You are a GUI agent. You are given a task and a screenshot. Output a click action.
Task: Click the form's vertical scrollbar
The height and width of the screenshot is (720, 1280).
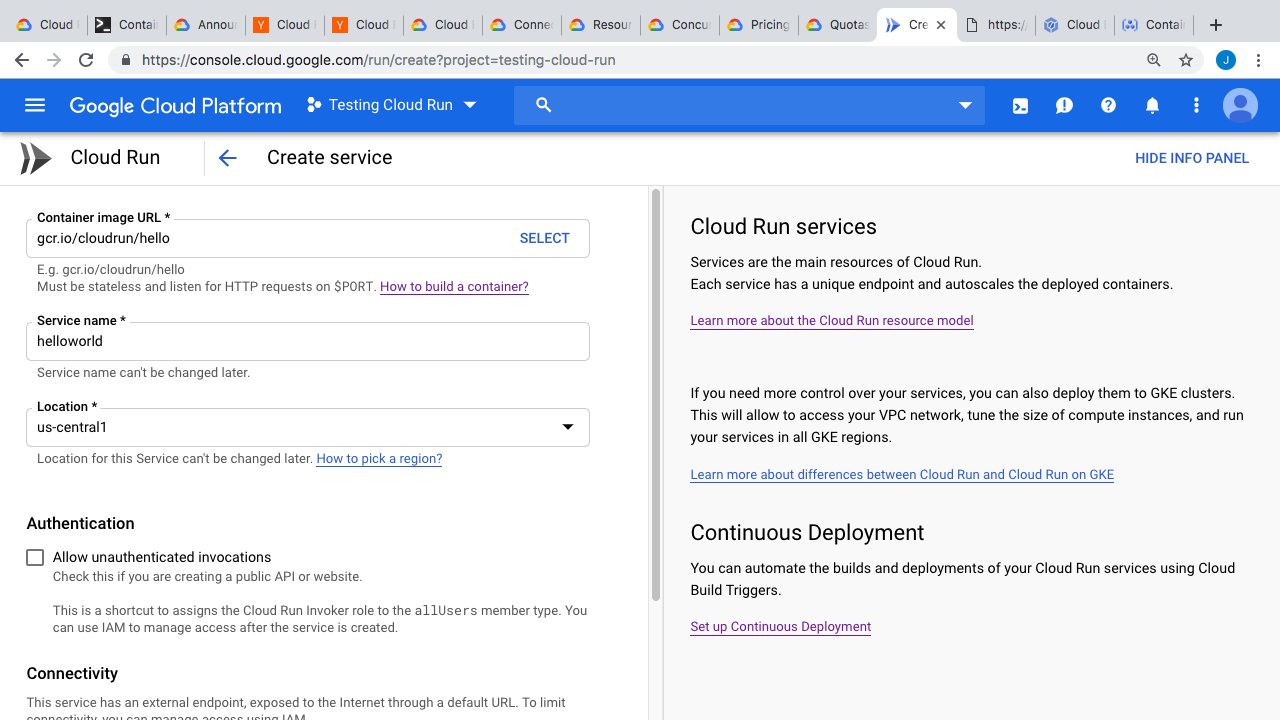tap(656, 395)
